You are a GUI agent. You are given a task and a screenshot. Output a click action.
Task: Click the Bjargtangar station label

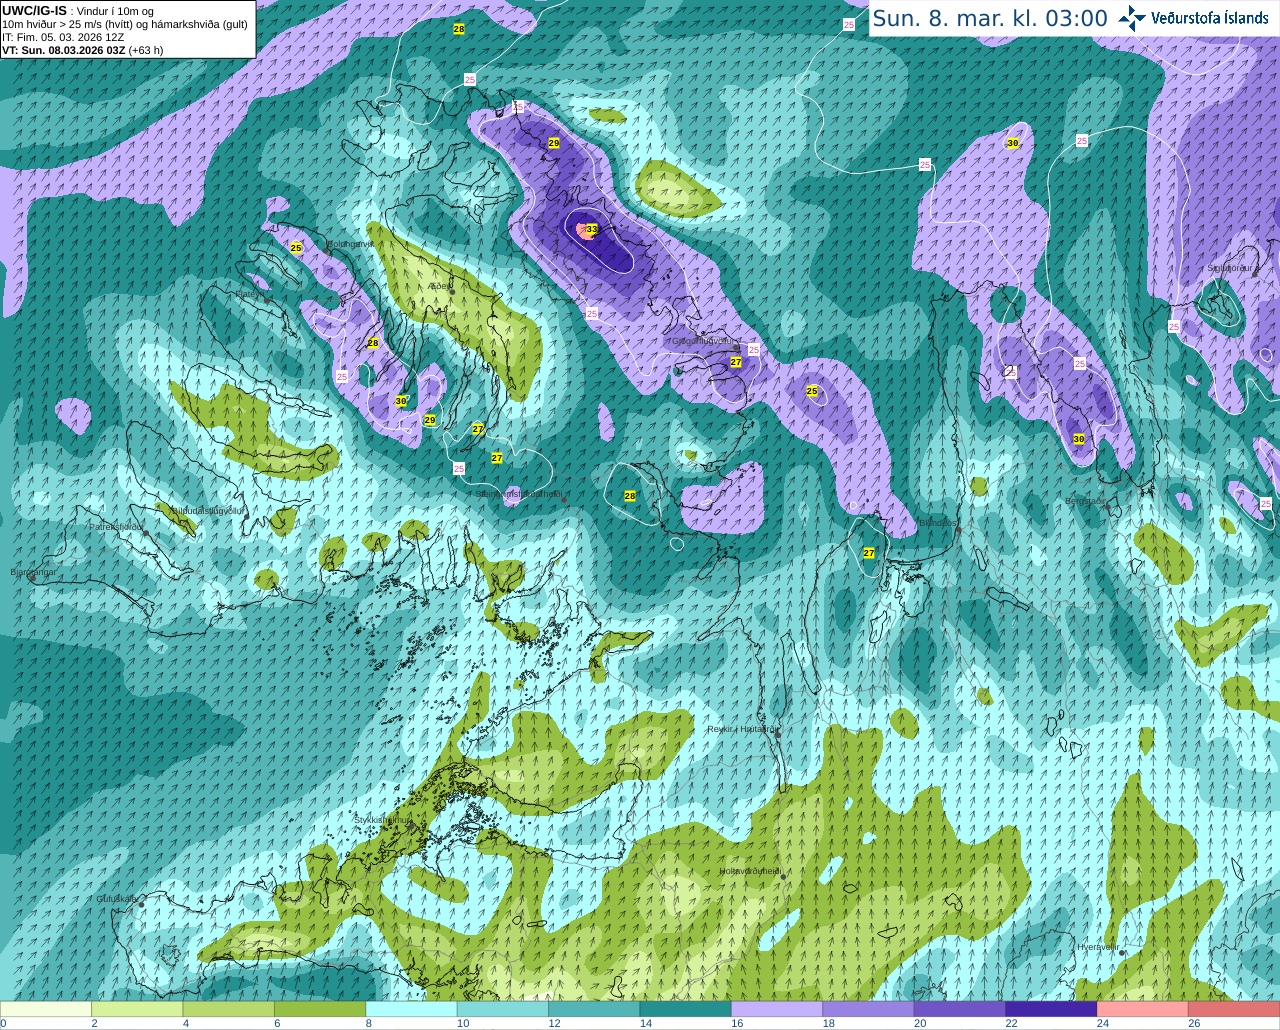(x=33, y=572)
